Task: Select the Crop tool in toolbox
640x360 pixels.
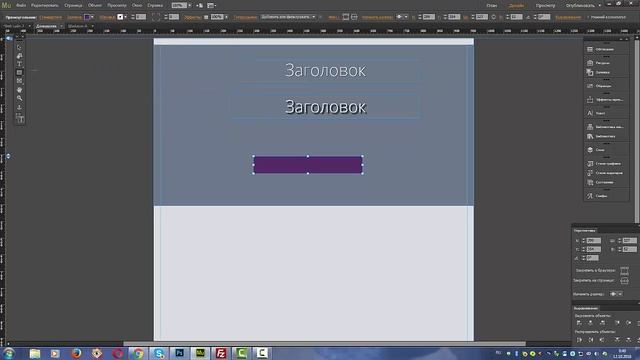Action: click(x=19, y=56)
